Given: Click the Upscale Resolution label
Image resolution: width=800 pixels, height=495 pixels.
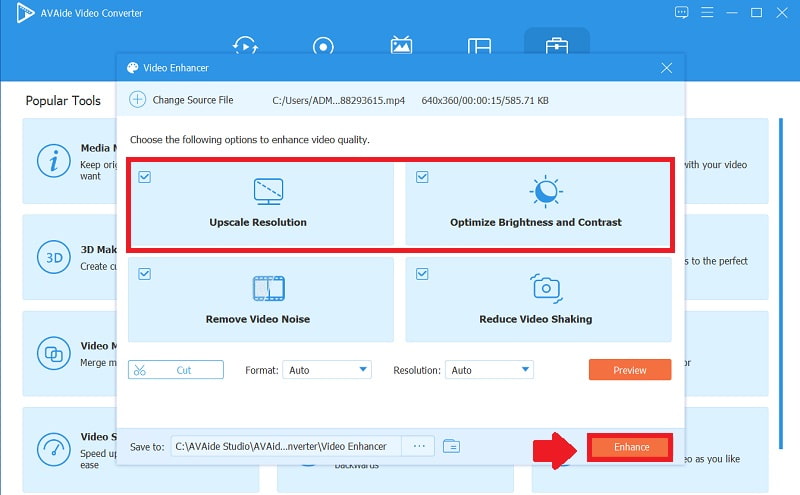Looking at the screenshot, I should coord(258,222).
